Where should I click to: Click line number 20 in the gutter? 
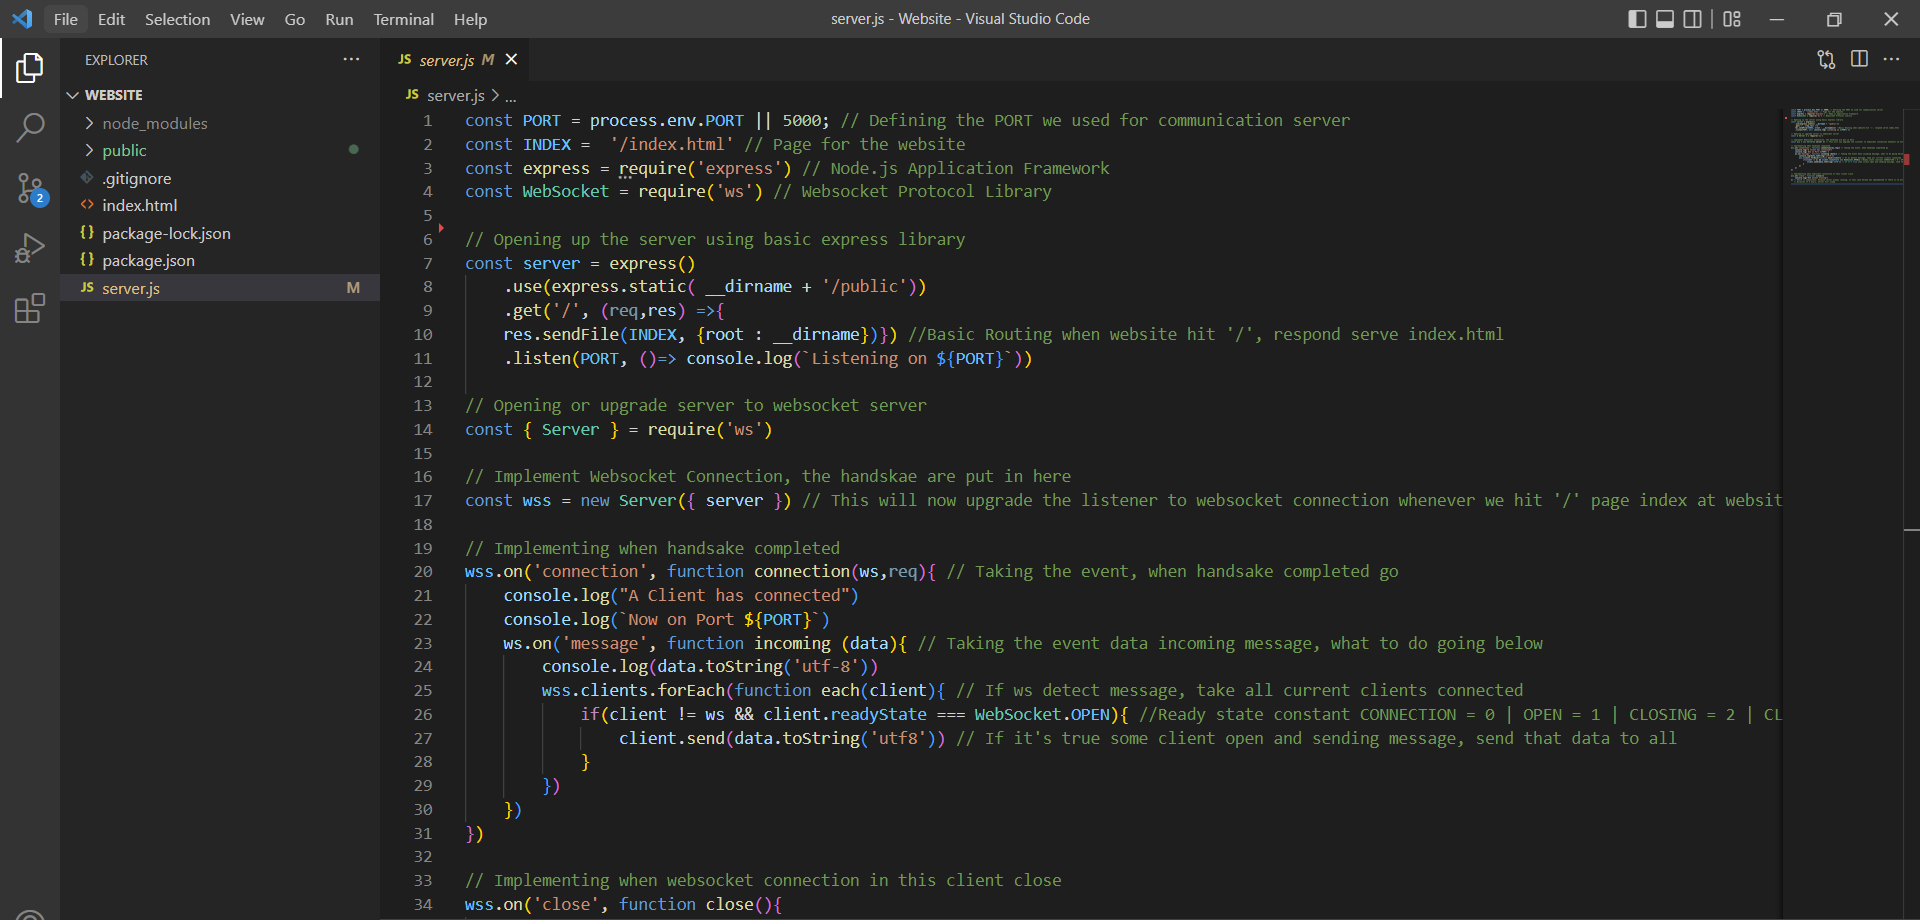(x=423, y=572)
